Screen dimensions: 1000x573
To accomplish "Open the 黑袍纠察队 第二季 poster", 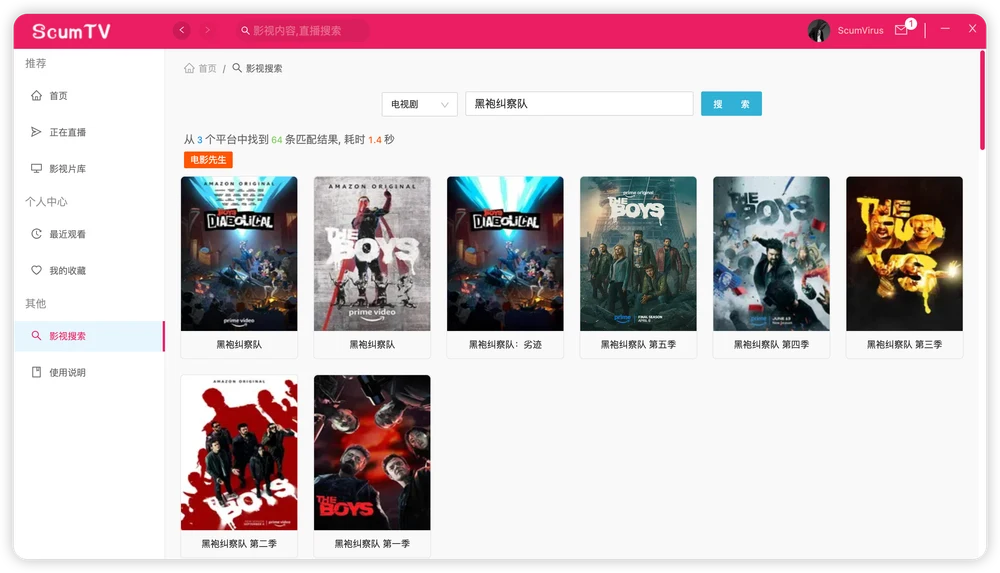I will click(239, 452).
